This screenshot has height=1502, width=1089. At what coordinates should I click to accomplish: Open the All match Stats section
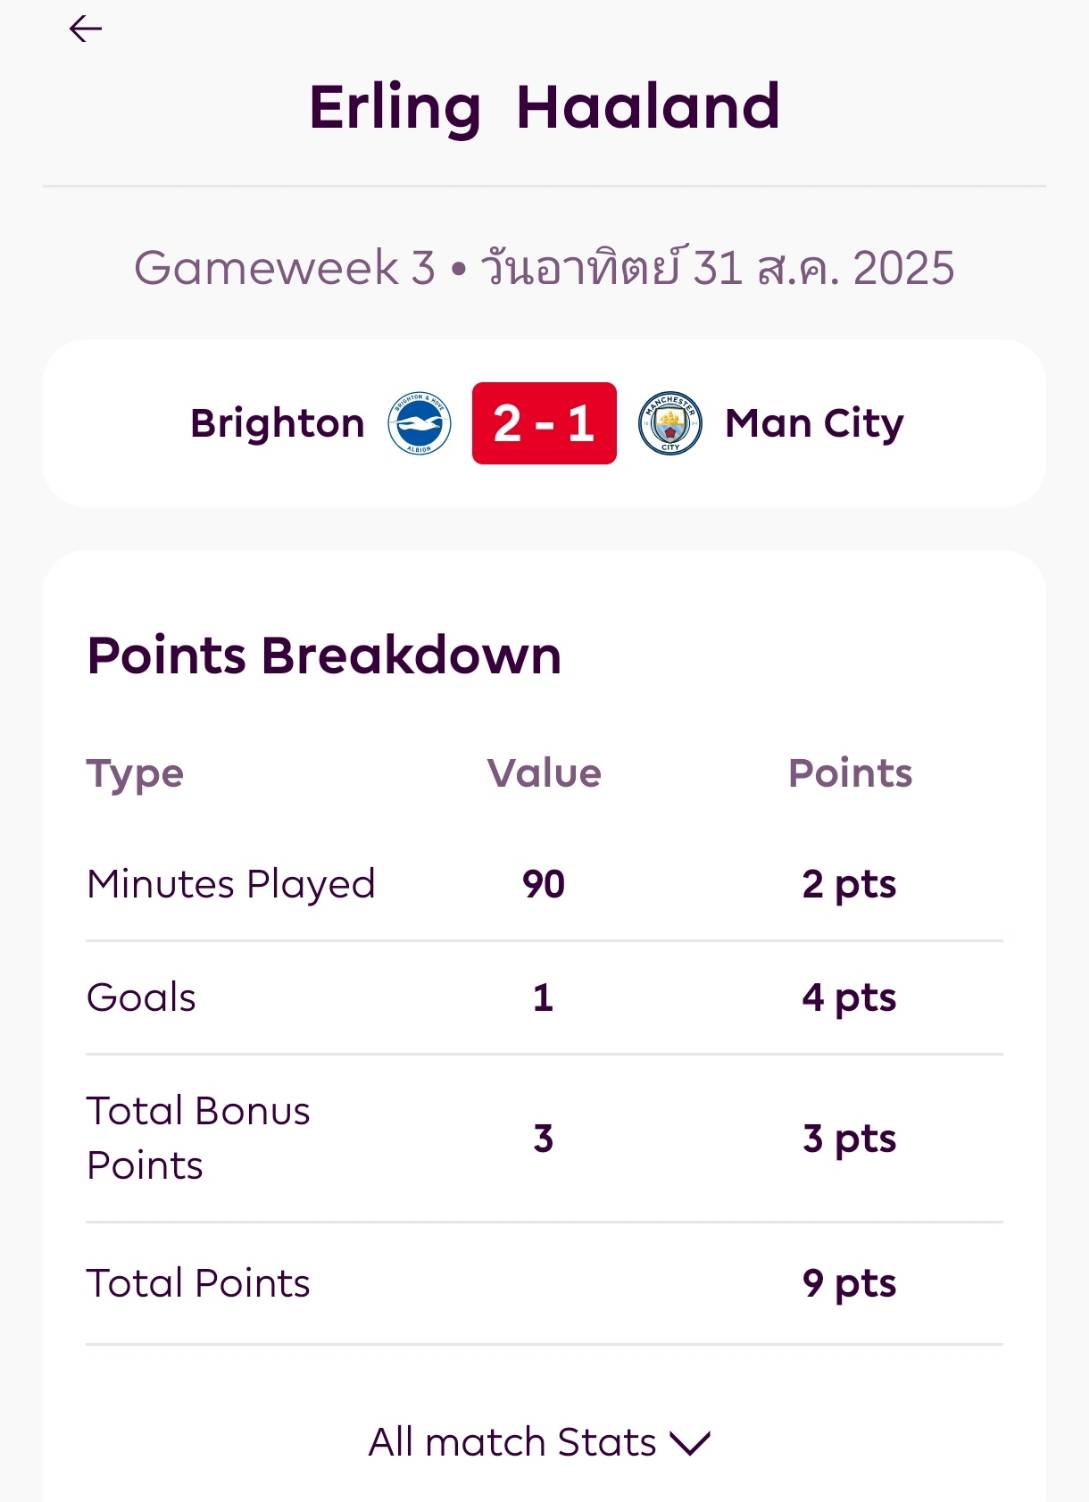click(540, 1442)
